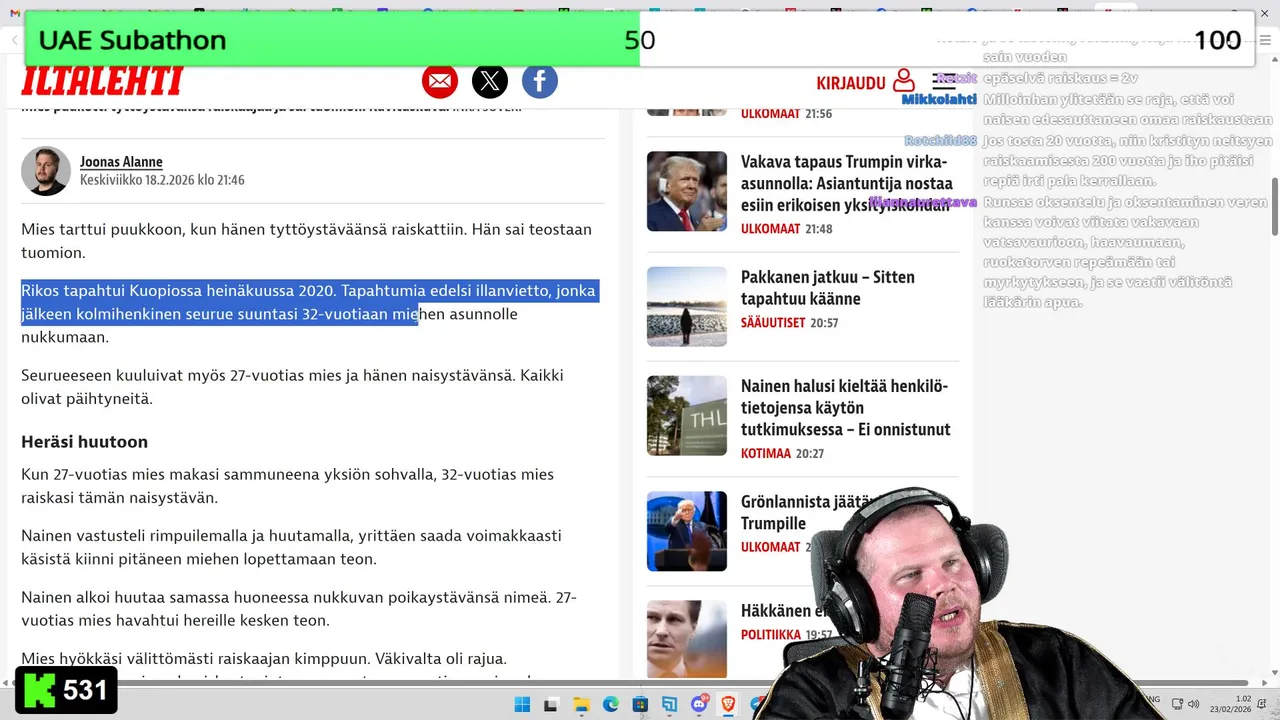
Task: Open Discord from the taskbar
Action: 699,705
